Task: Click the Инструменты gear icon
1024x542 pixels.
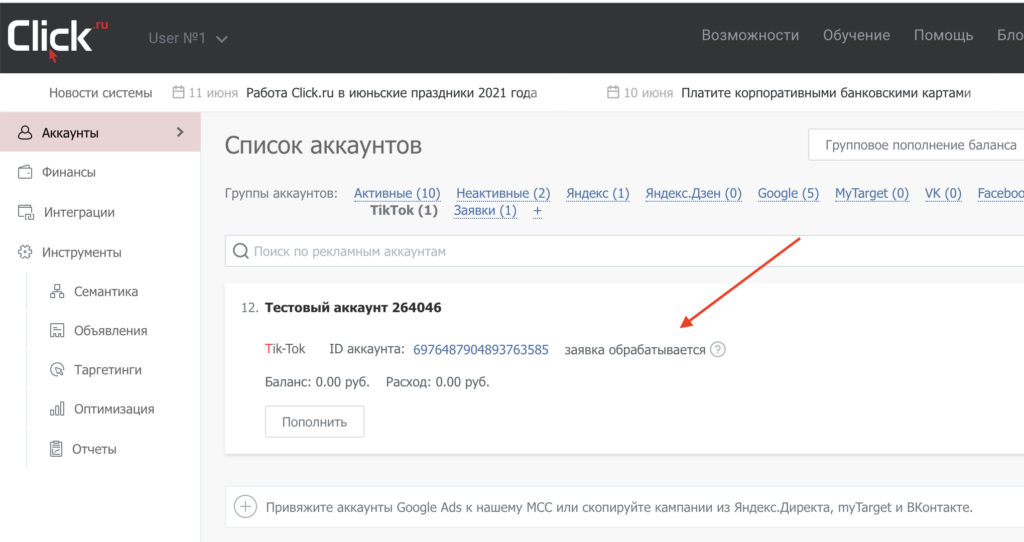Action: (x=25, y=252)
